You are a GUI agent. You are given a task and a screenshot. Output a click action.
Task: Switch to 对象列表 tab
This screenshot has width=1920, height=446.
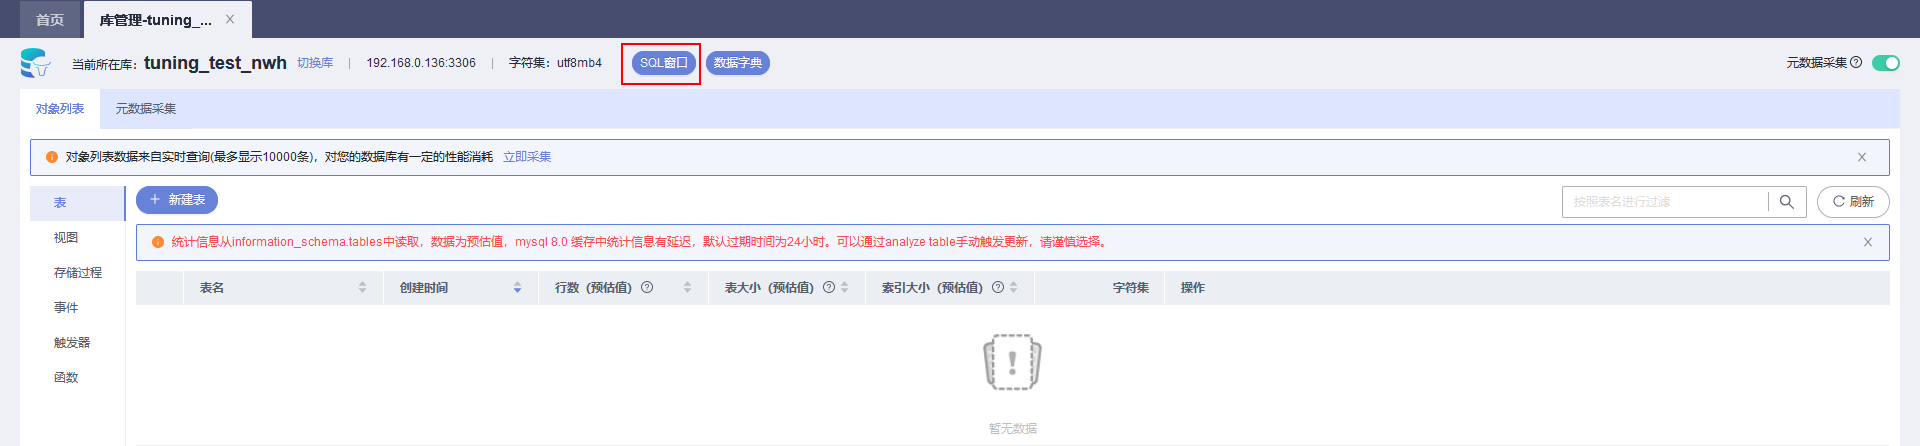tap(60, 109)
